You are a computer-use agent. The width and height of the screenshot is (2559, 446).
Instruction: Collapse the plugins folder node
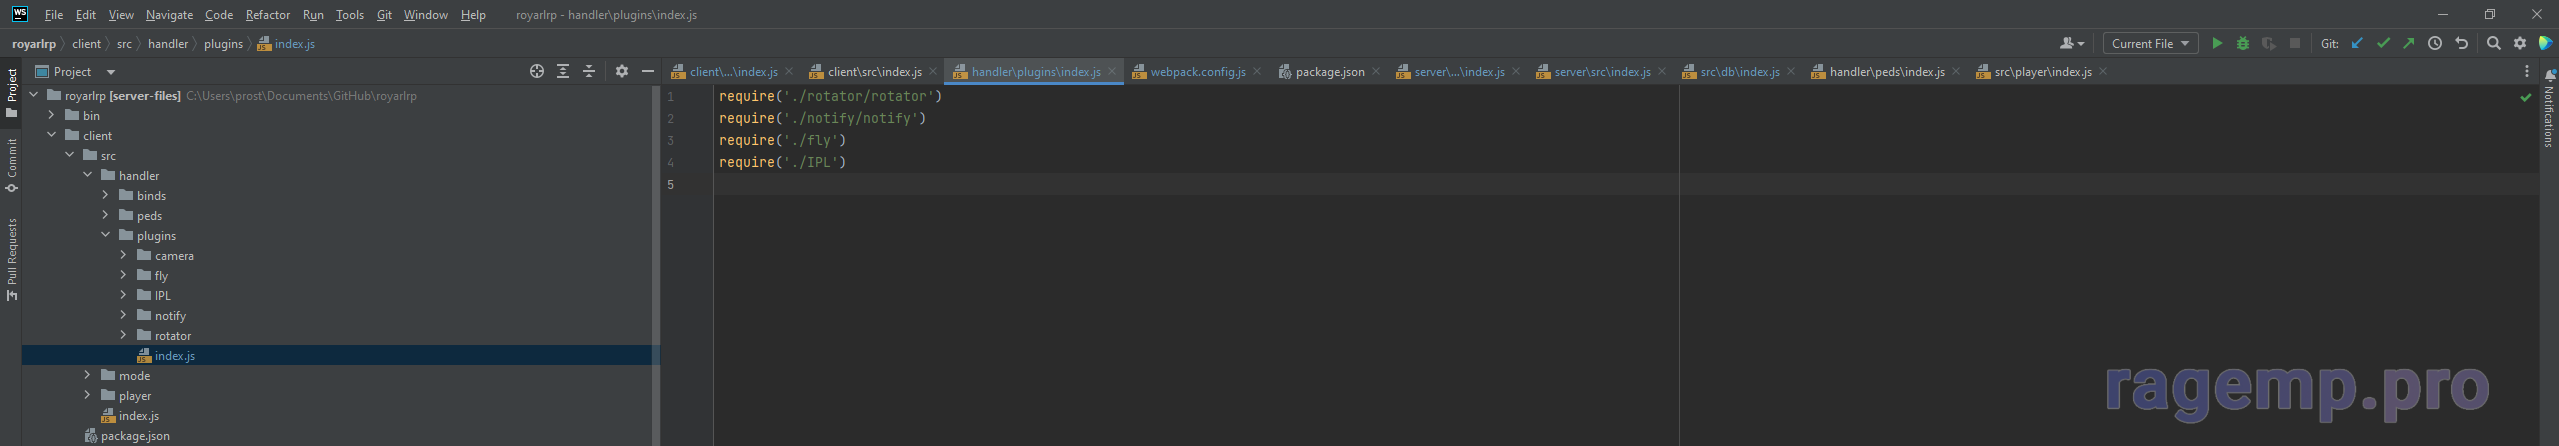click(x=105, y=236)
